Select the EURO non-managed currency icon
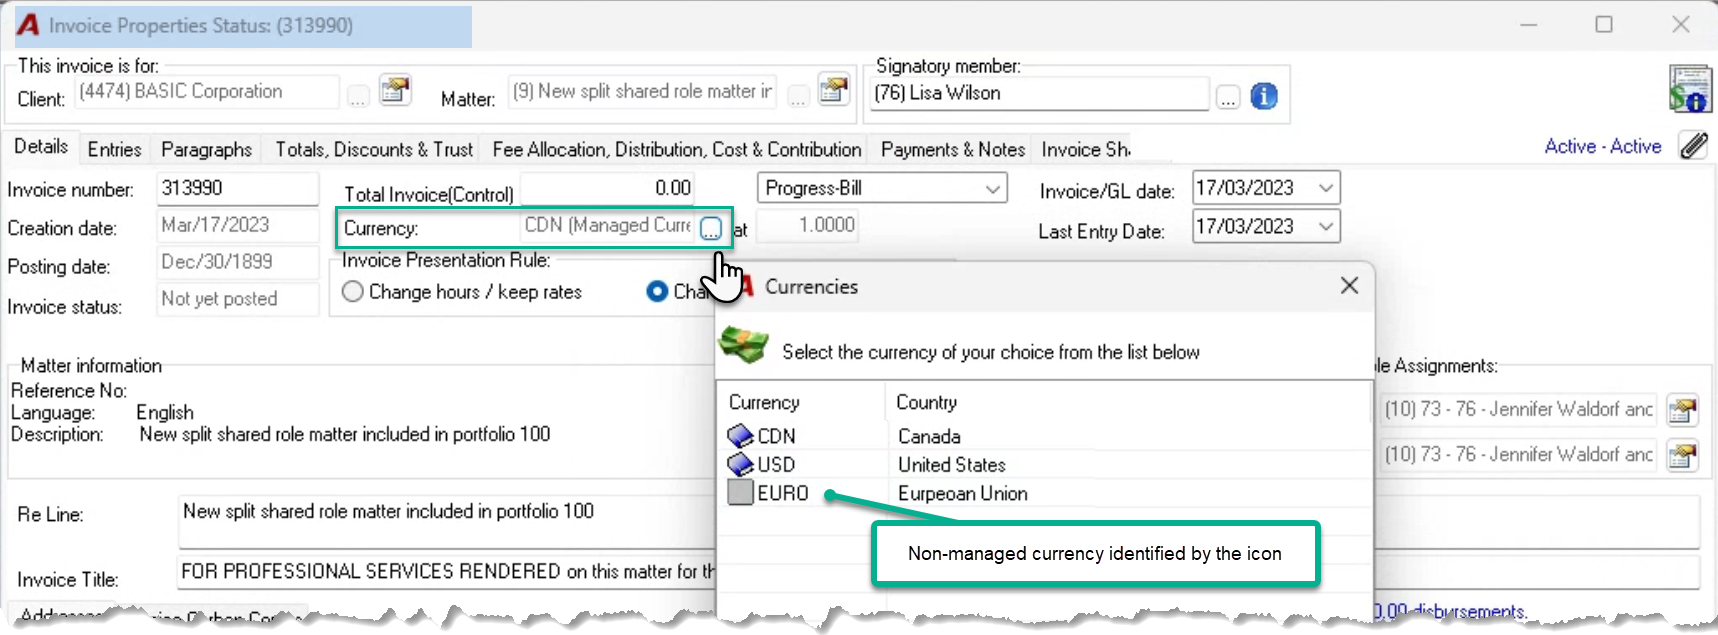Image resolution: width=1718 pixels, height=635 pixels. coord(740,493)
